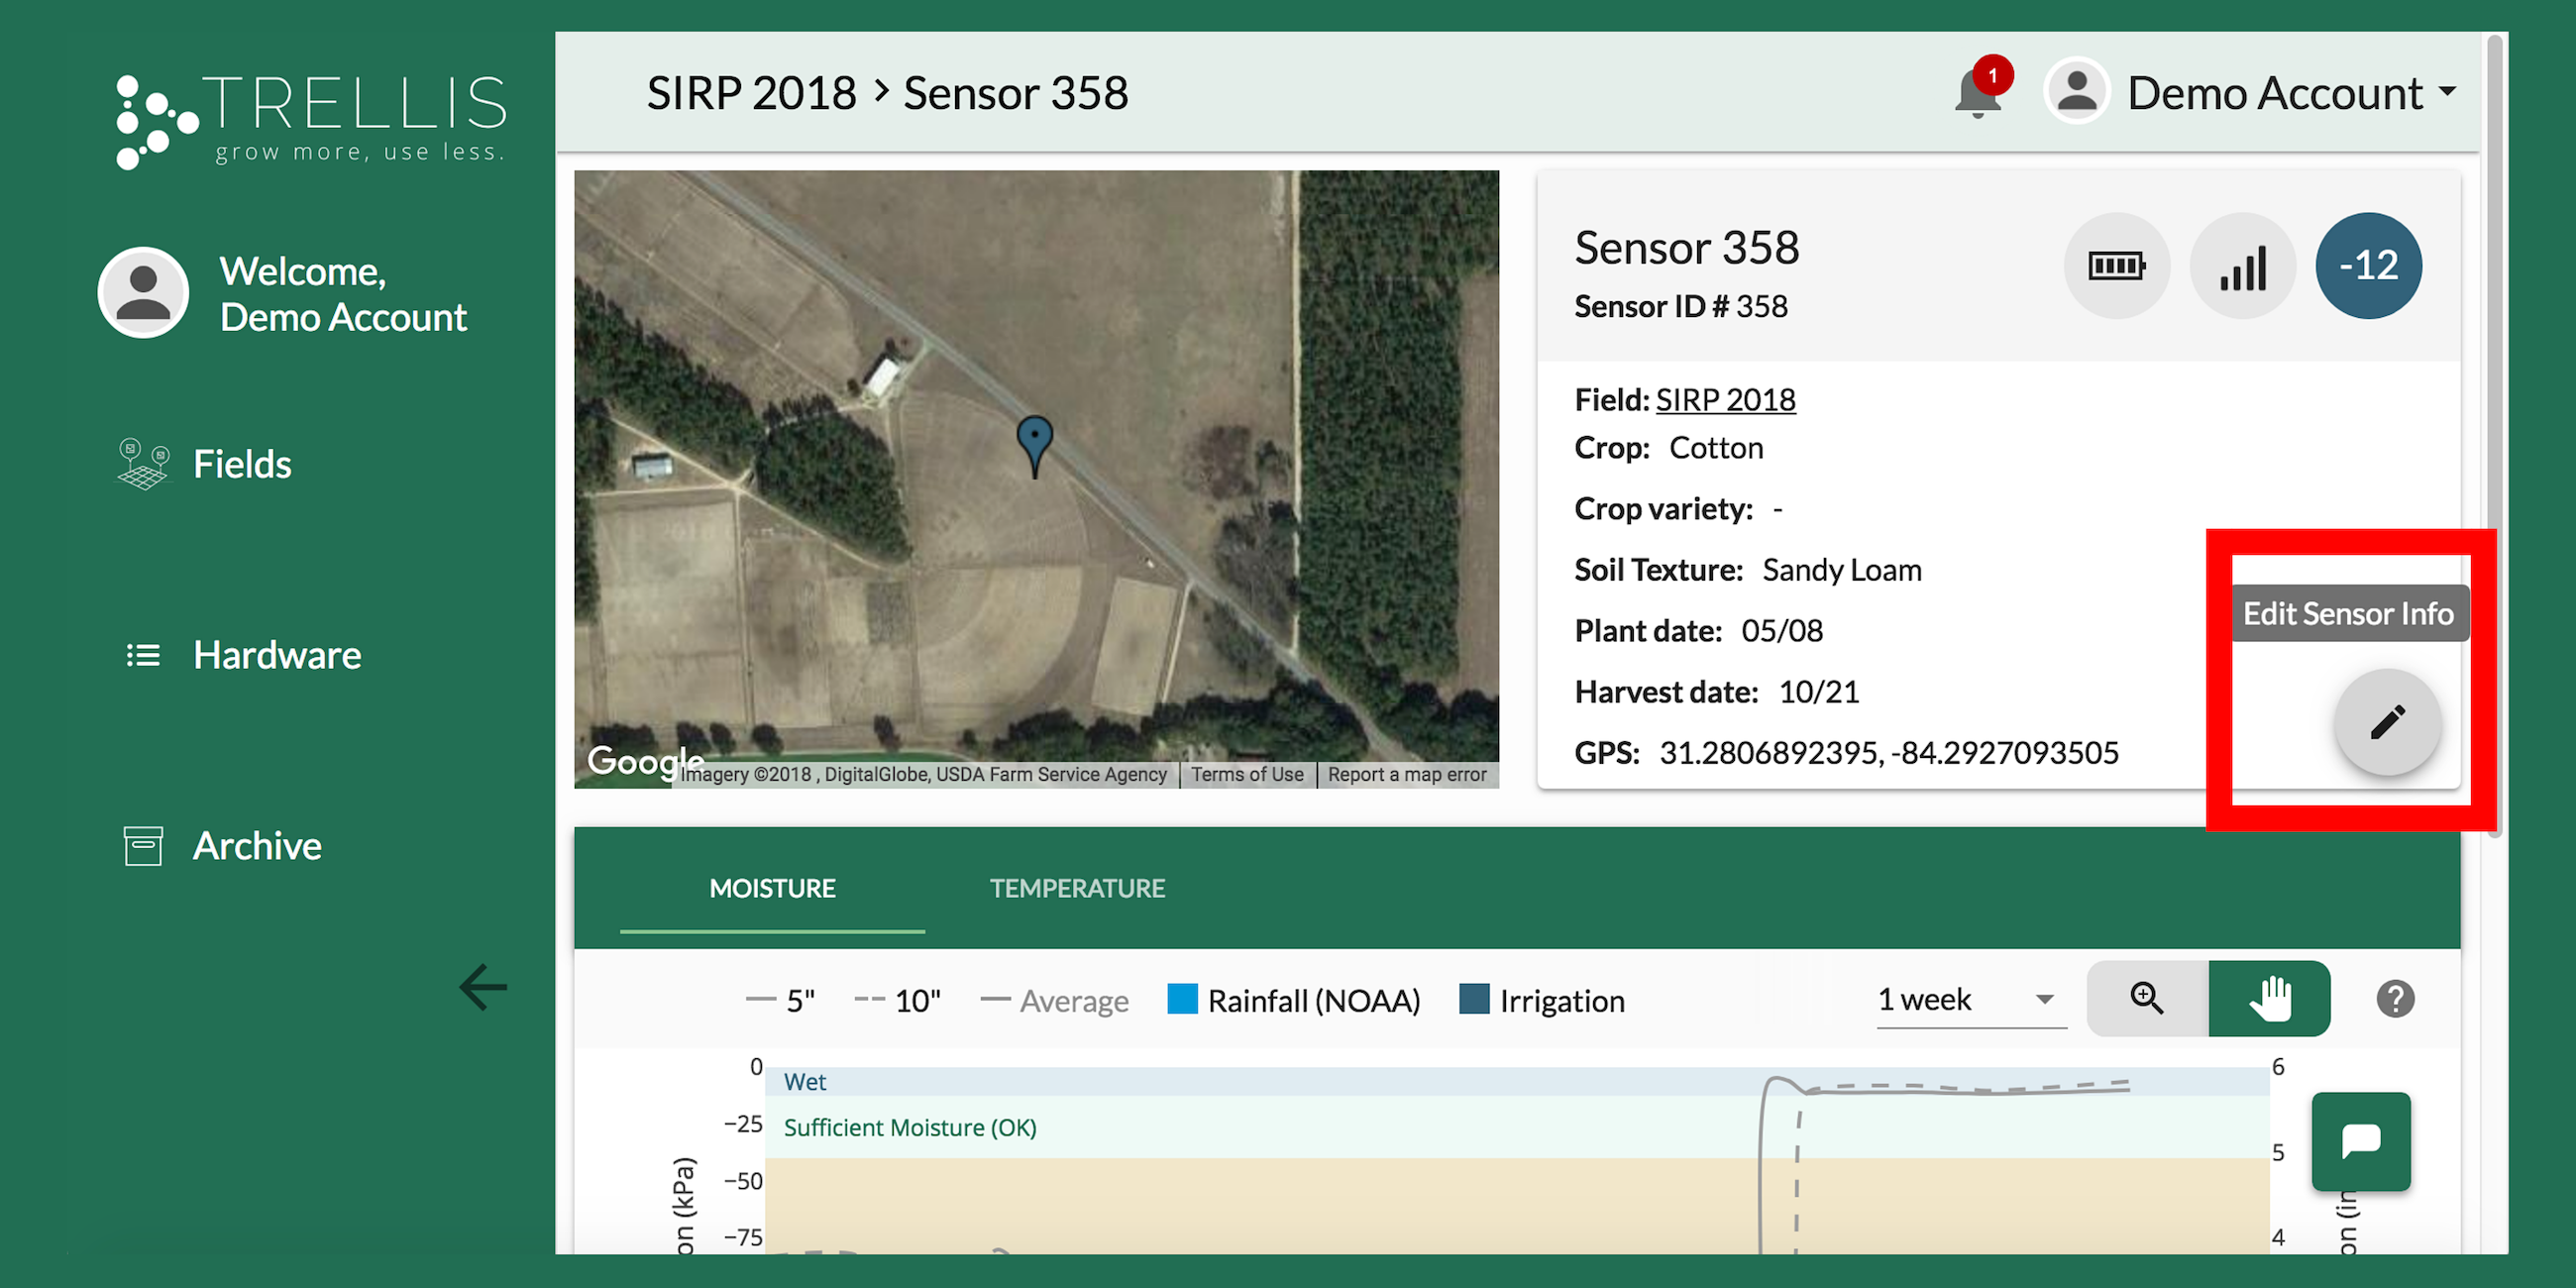Open the Hardware sidebar menu

[276, 655]
